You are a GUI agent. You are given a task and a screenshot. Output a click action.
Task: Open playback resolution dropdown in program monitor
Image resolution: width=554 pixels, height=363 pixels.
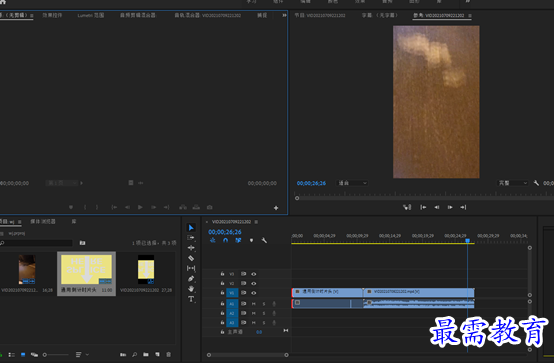point(513,183)
